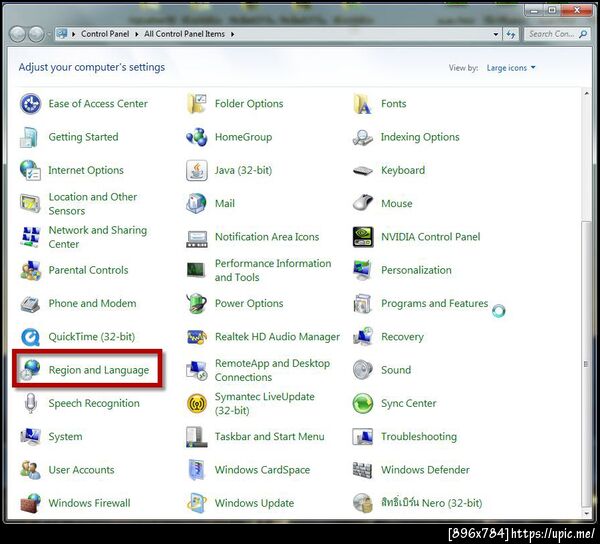Click the Fonts folder icon
This screenshot has height=544, width=600.
click(x=362, y=104)
